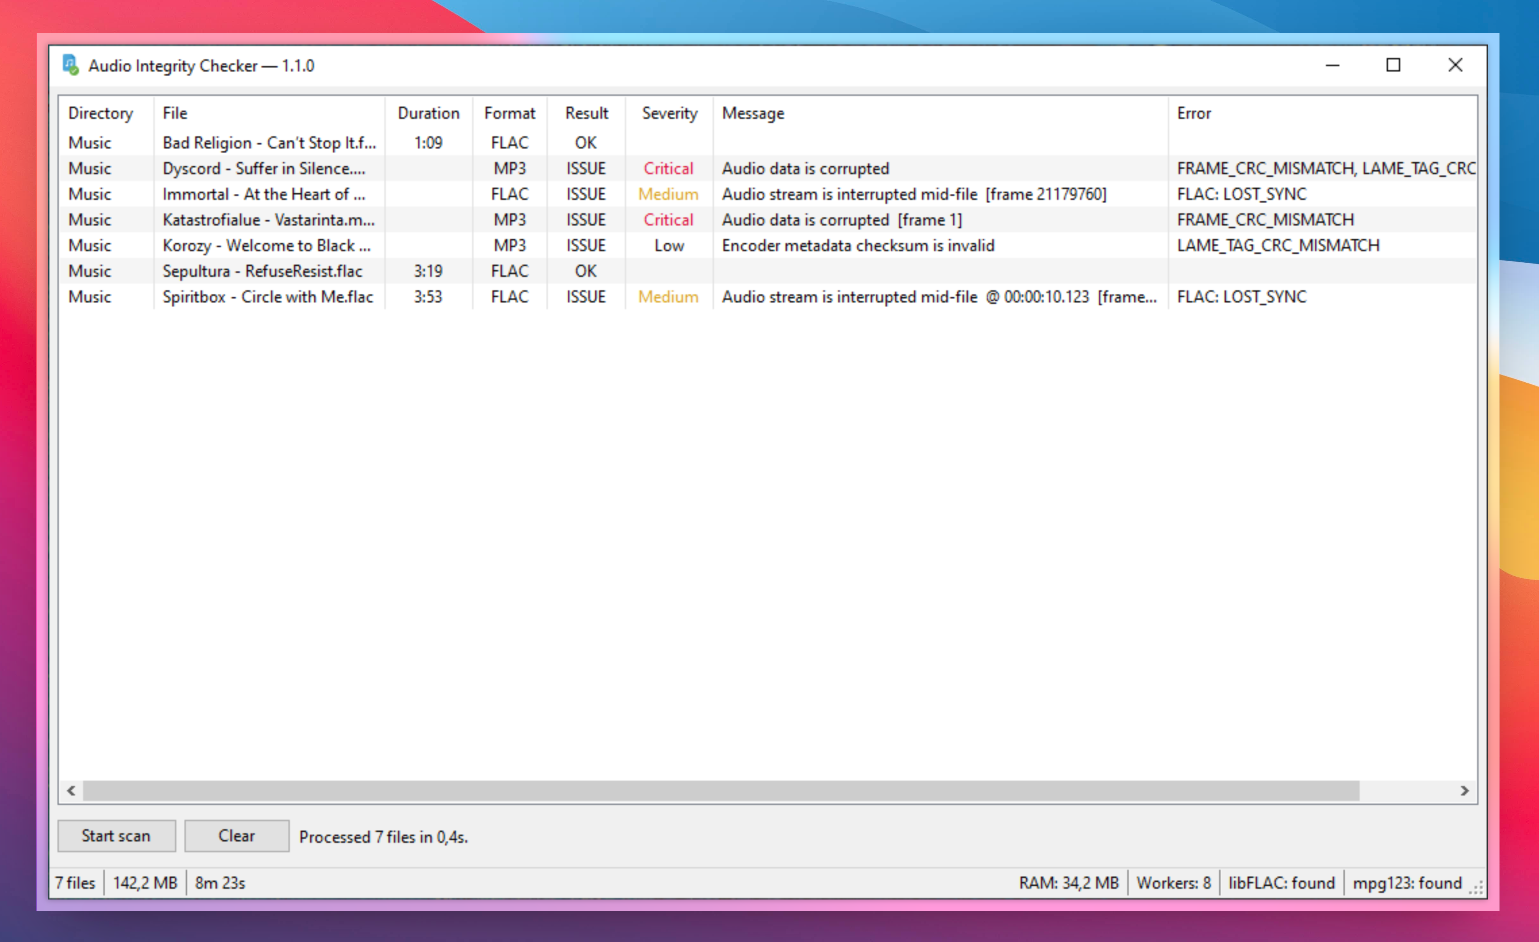Sort by the Format column header
Viewport: 1539px width, 942px height.
pos(510,113)
